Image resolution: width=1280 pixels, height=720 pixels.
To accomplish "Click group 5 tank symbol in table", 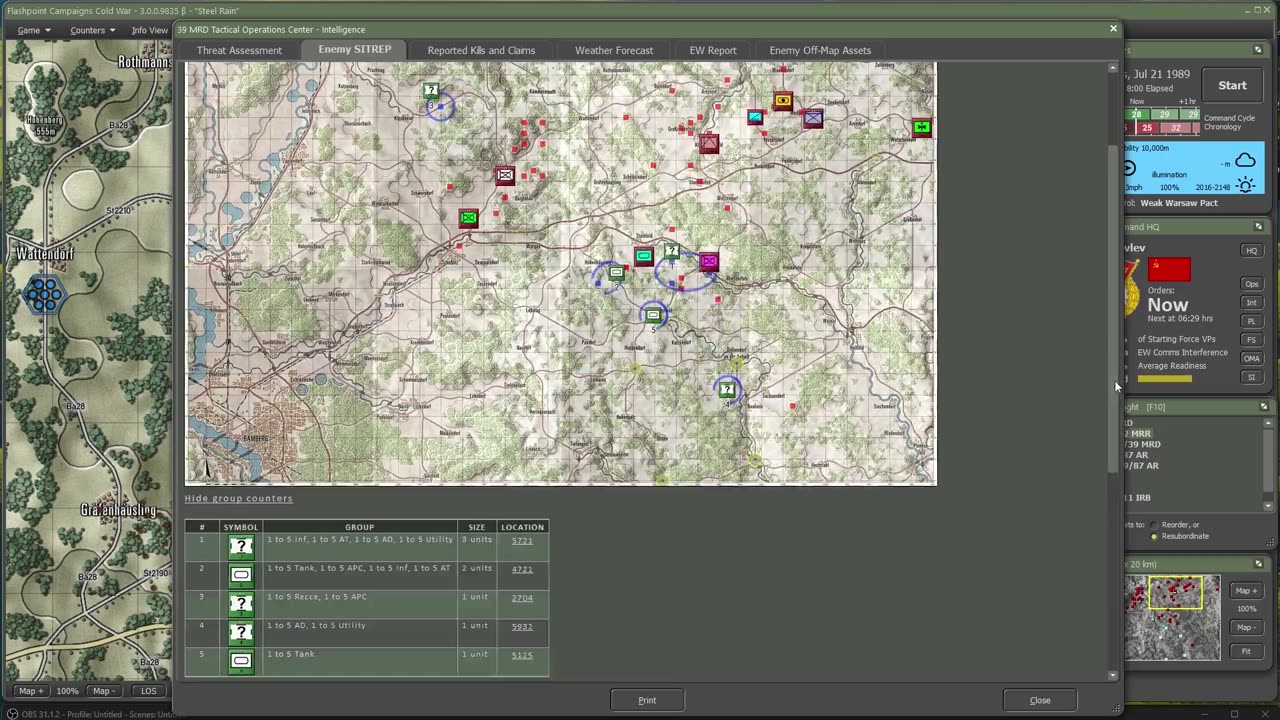I will (240, 660).
